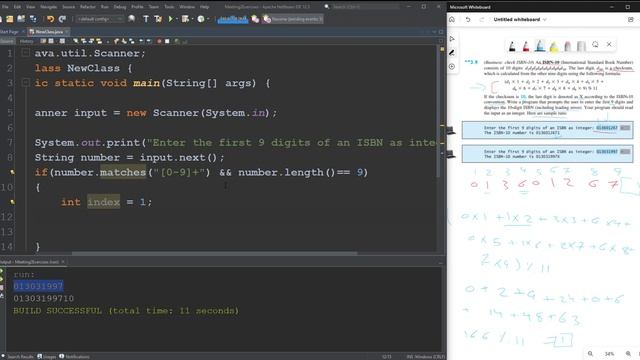The height and width of the screenshot is (360, 640).
Task: Select the eraser tool in Whiteboard
Action: [x=568, y=47]
